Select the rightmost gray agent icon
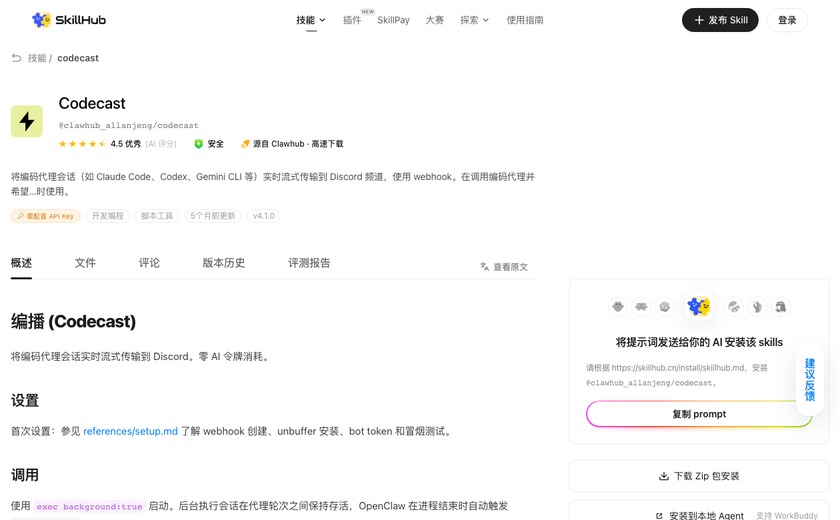The image size is (840, 520). (781, 307)
